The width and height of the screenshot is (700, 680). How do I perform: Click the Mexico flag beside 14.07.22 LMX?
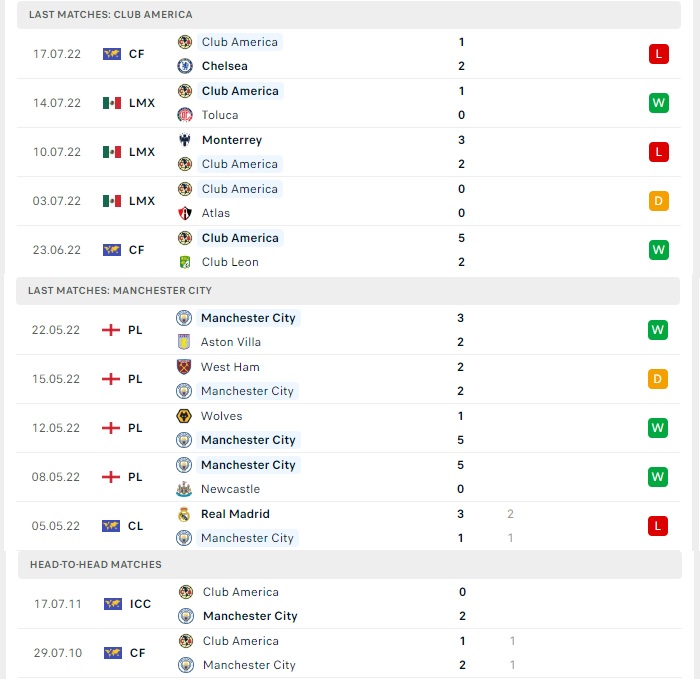pyautogui.click(x=112, y=103)
